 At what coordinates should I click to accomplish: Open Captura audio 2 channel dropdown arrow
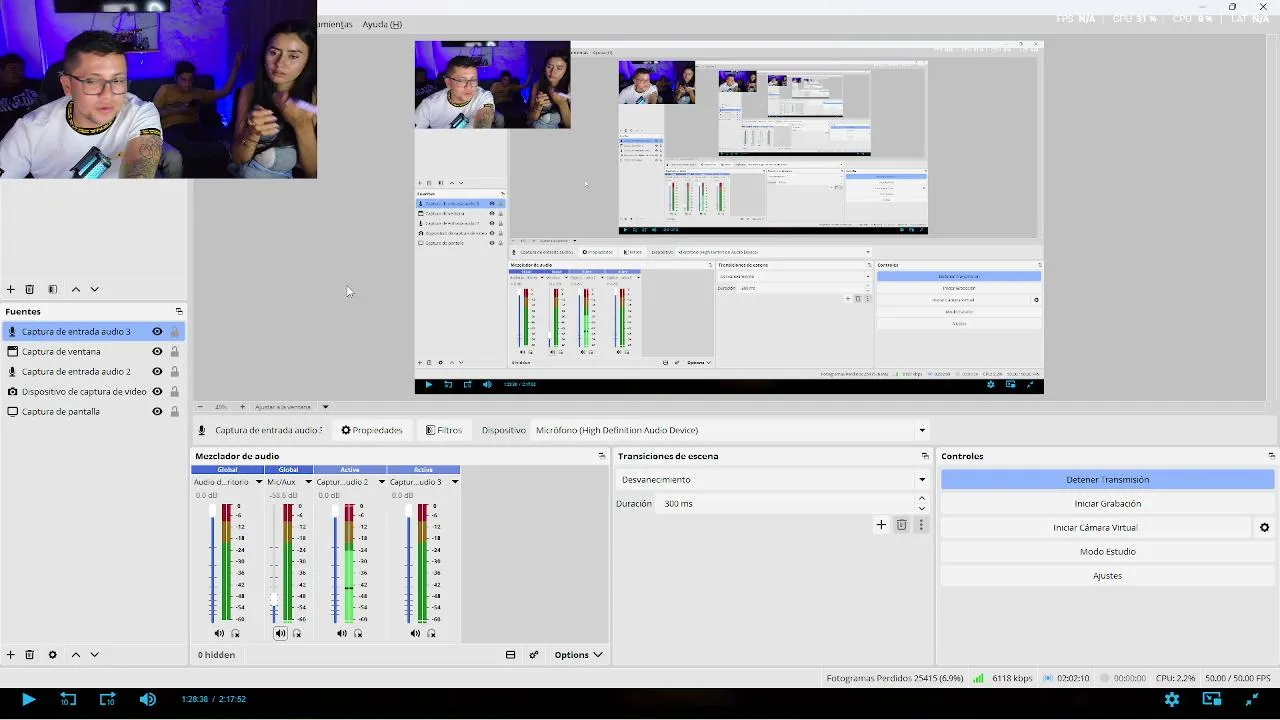(x=381, y=482)
